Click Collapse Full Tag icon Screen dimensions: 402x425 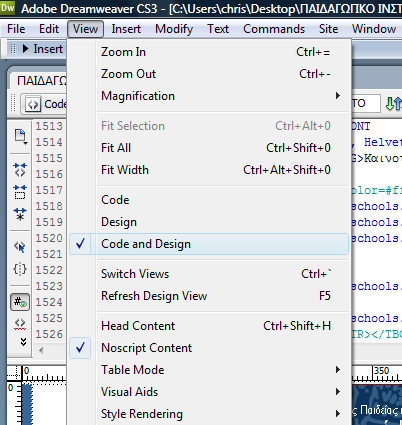coord(20,170)
